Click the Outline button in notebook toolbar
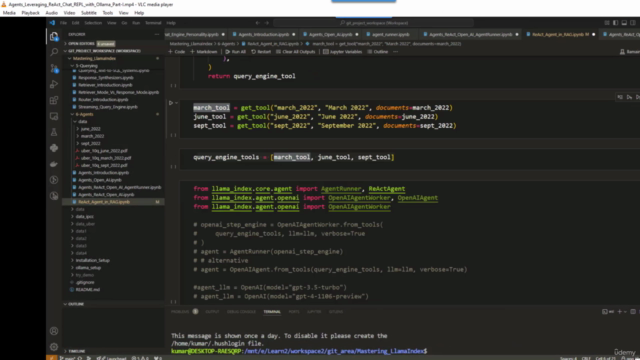 click(378, 52)
